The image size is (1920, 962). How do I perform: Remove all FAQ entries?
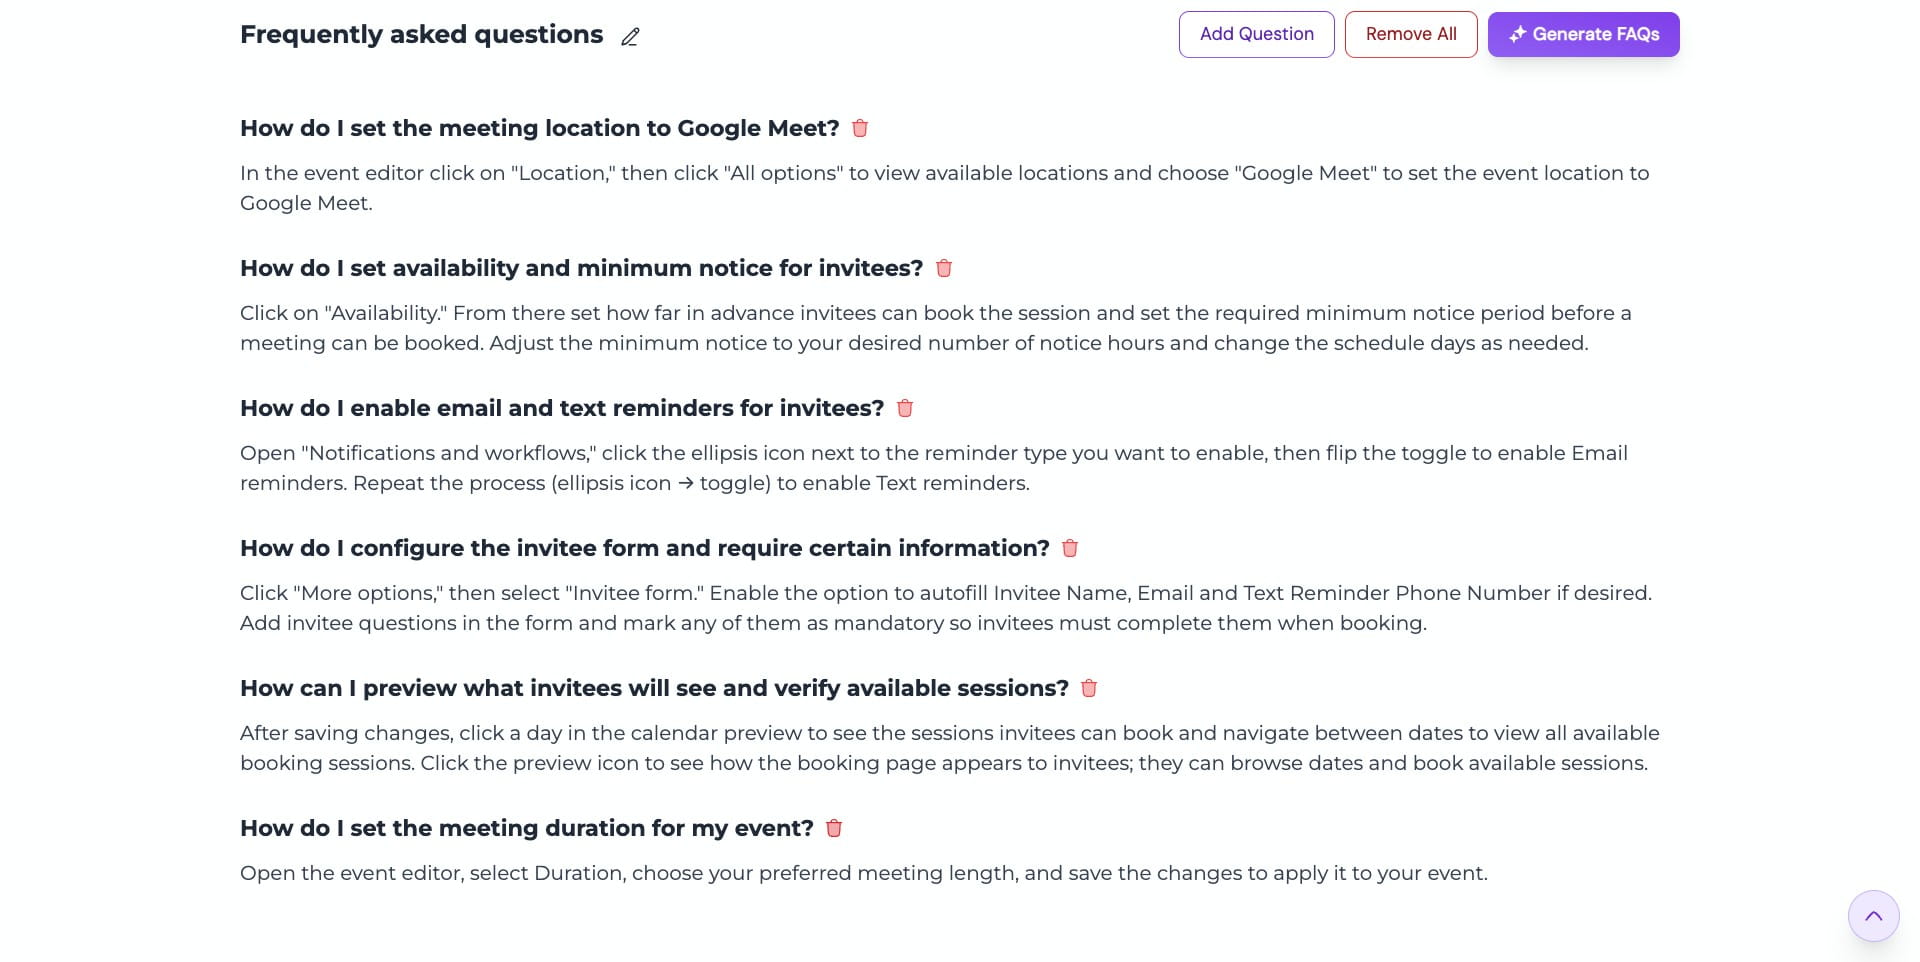[1411, 33]
